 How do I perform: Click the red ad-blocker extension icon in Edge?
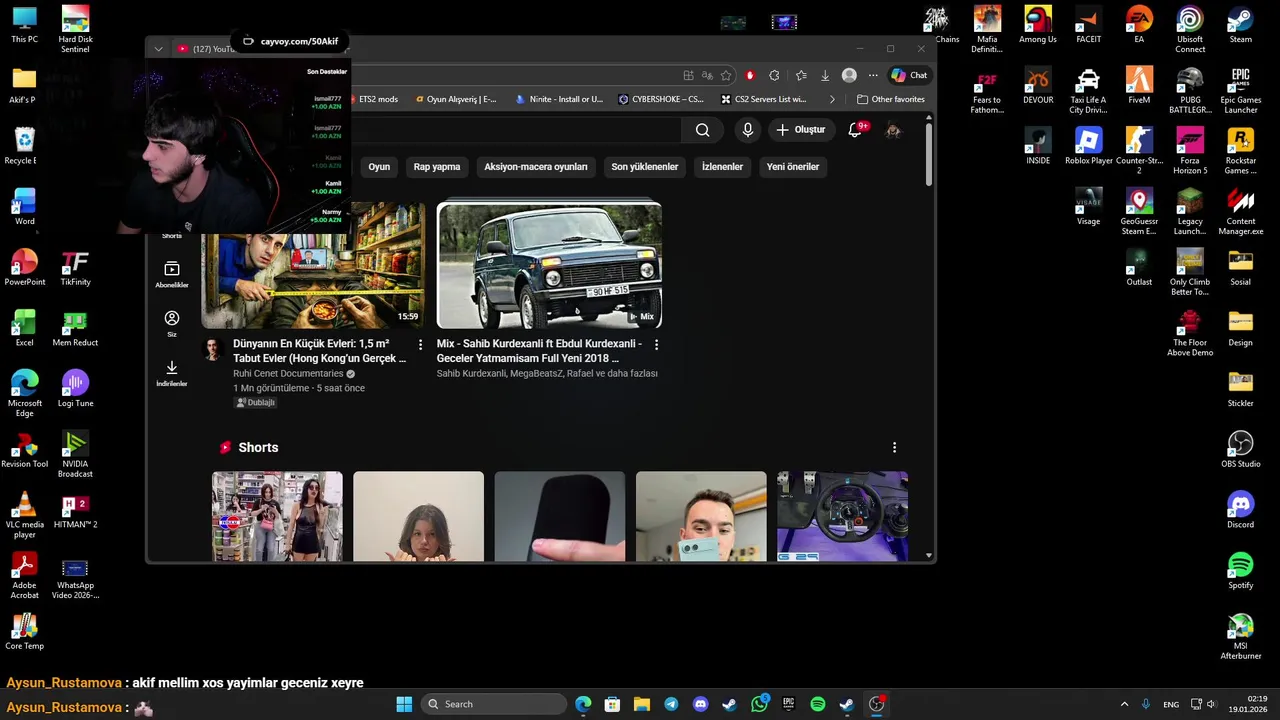(750, 75)
